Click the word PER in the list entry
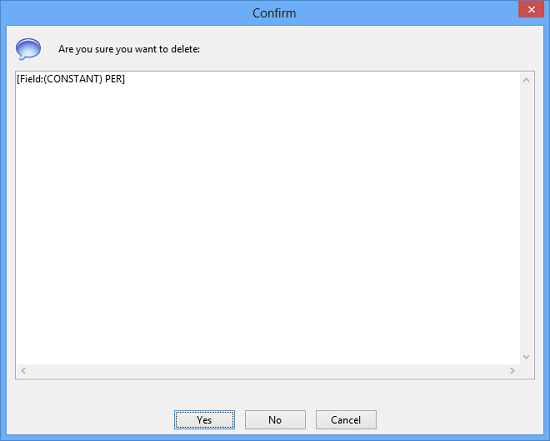Image resolution: width=550 pixels, height=441 pixels. (113, 79)
